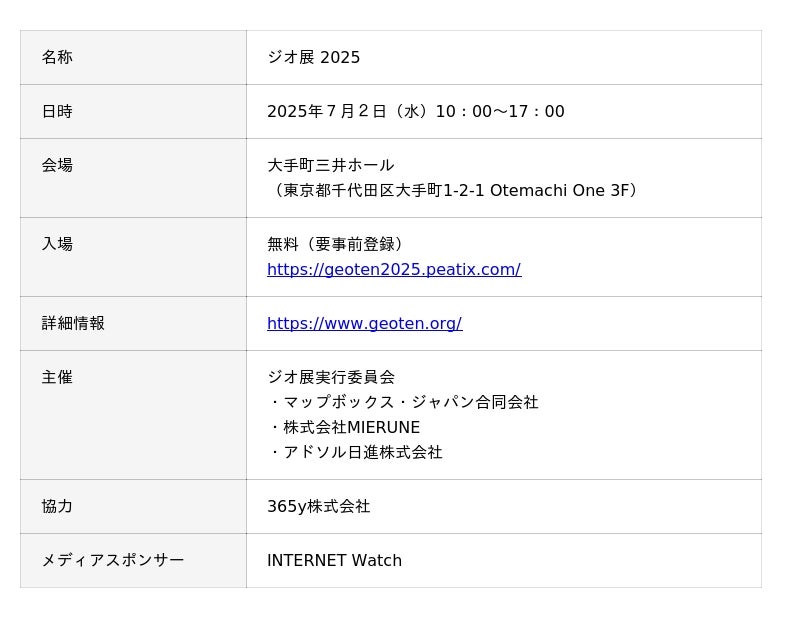Viewport: 800px width, 618px height.
Task: Click the 365y株式会社 cooperation text
Action: (x=318, y=507)
